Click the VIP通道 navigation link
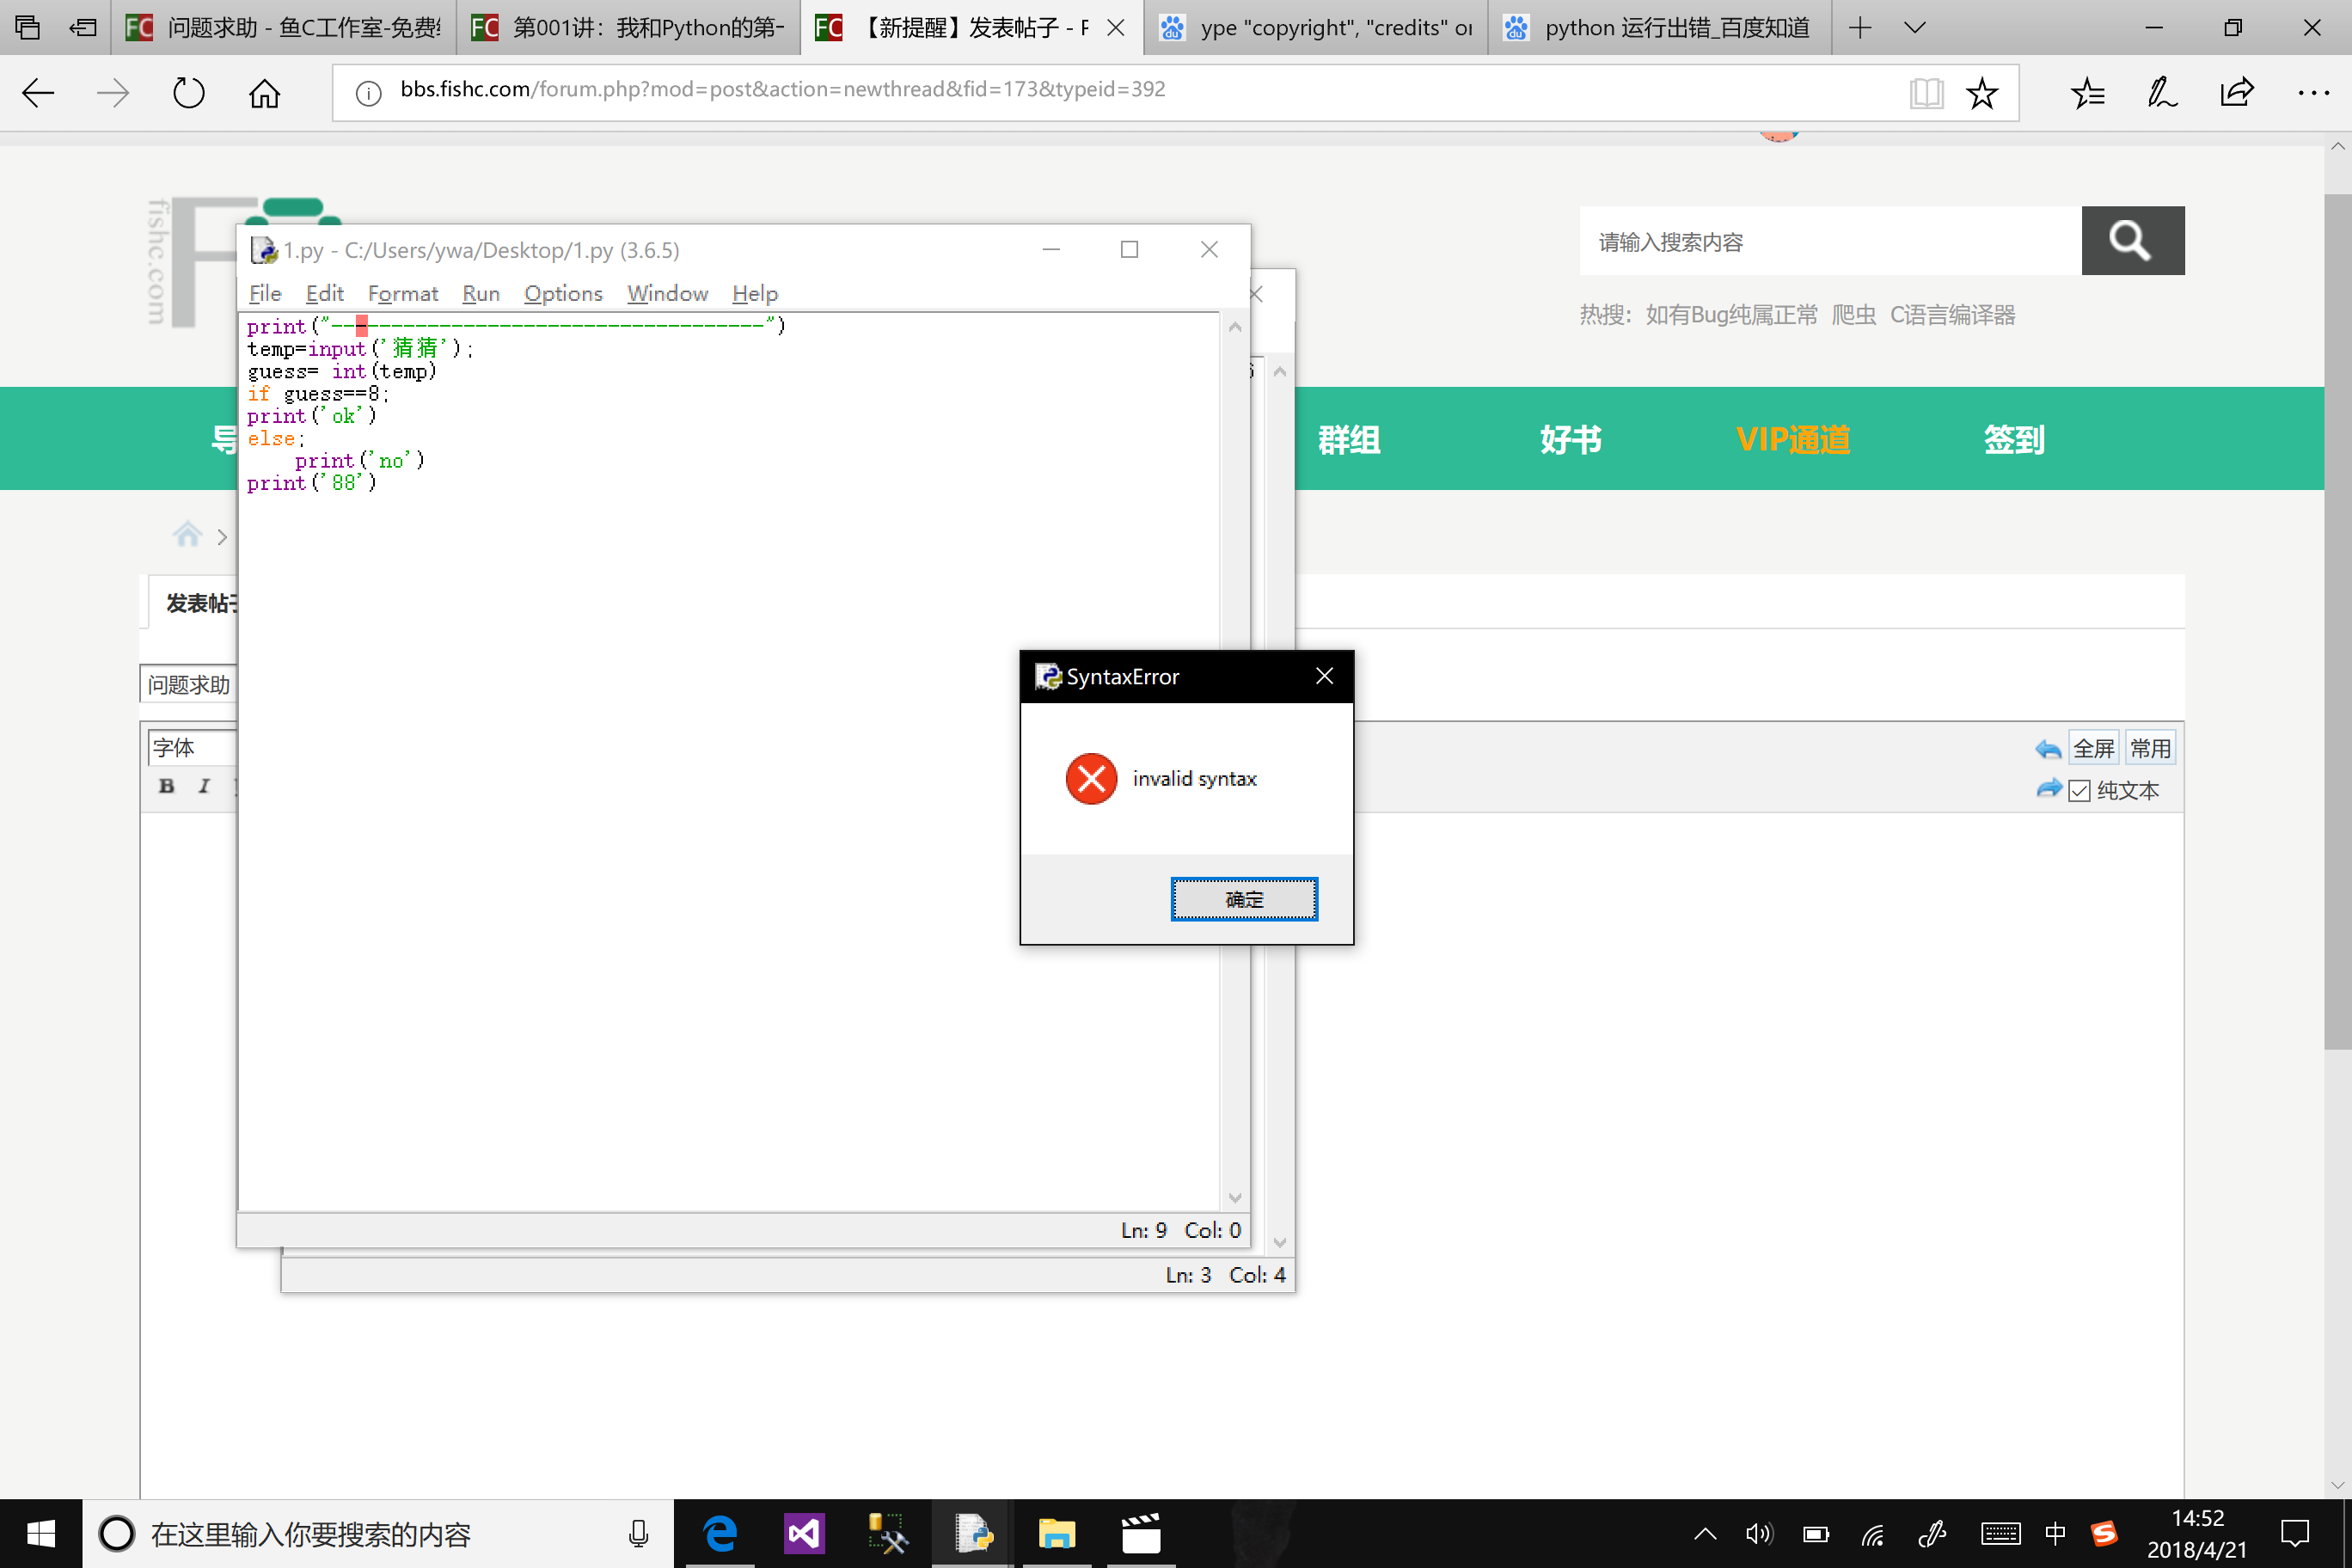2352x1568 pixels. tap(1792, 439)
